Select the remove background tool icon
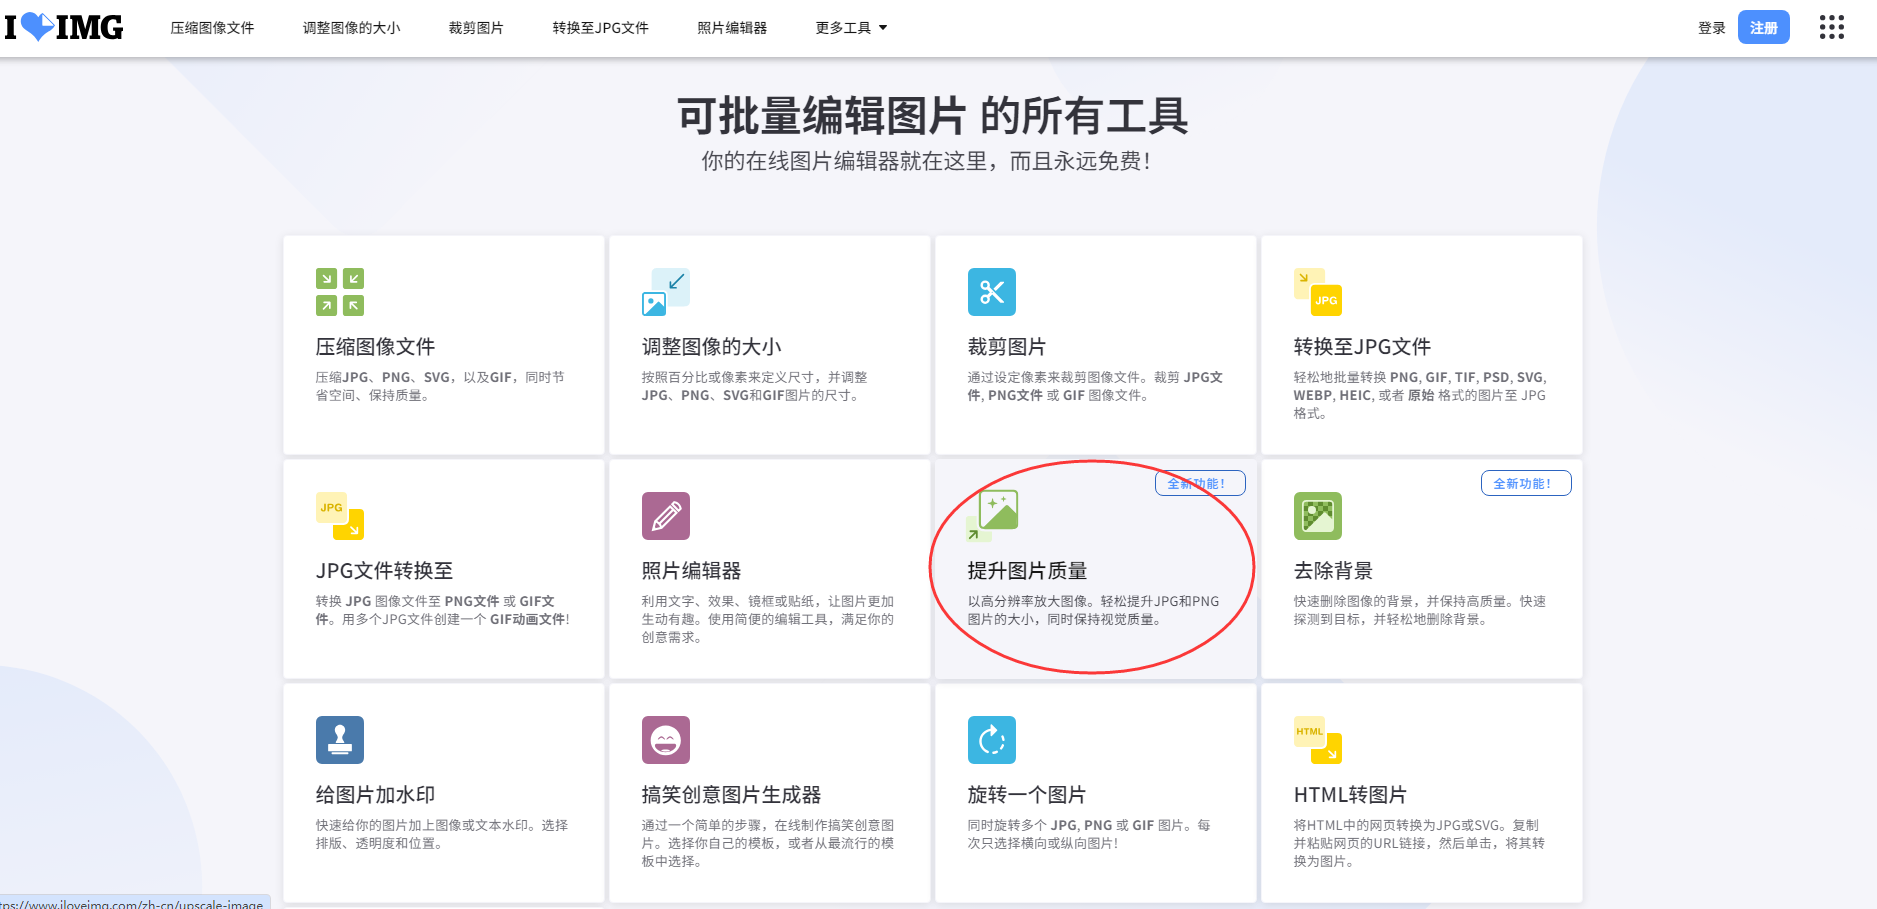Viewport: 1877px width, 909px height. pyautogui.click(x=1319, y=516)
